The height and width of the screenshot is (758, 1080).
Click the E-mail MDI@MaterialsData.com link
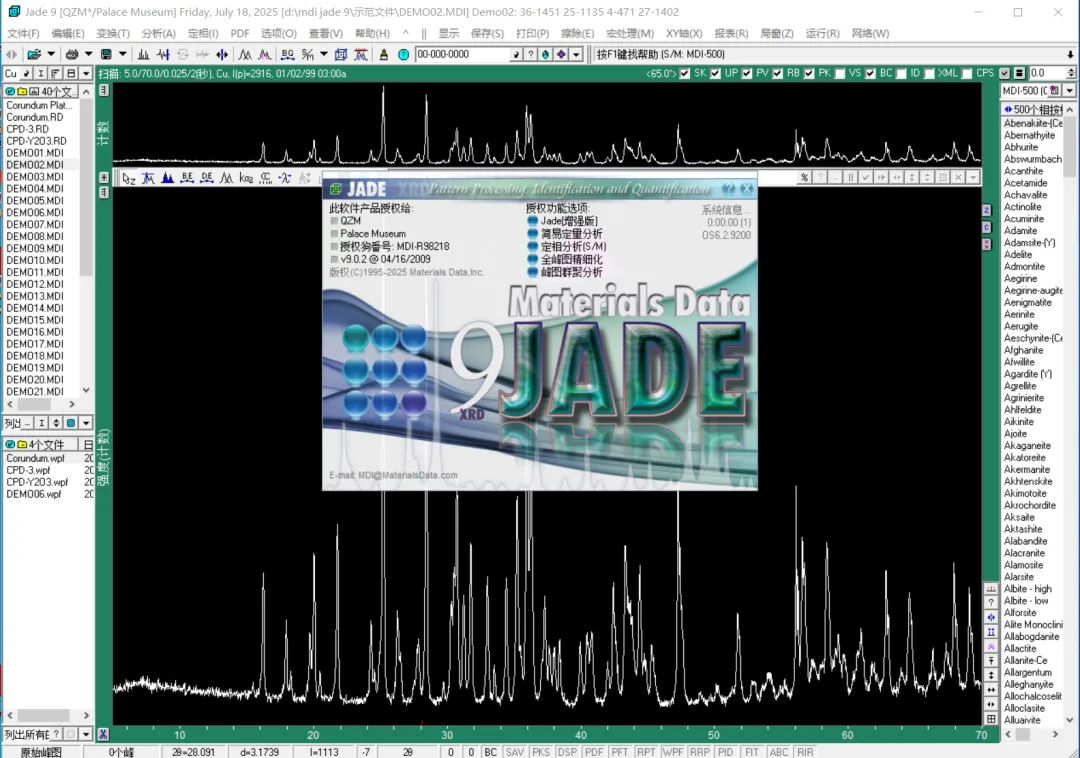click(x=393, y=475)
